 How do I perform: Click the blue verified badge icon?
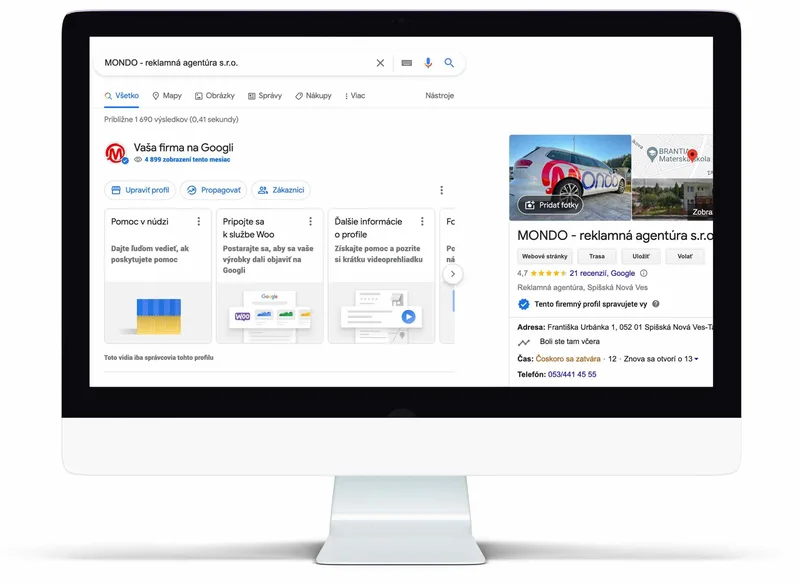(x=523, y=304)
